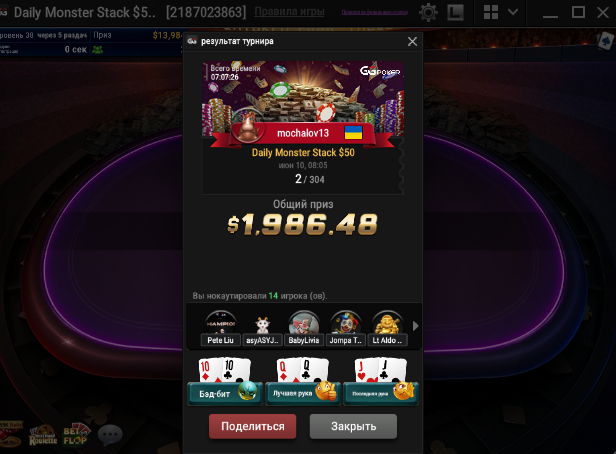Open the Roulette mini-game icon

(43, 436)
